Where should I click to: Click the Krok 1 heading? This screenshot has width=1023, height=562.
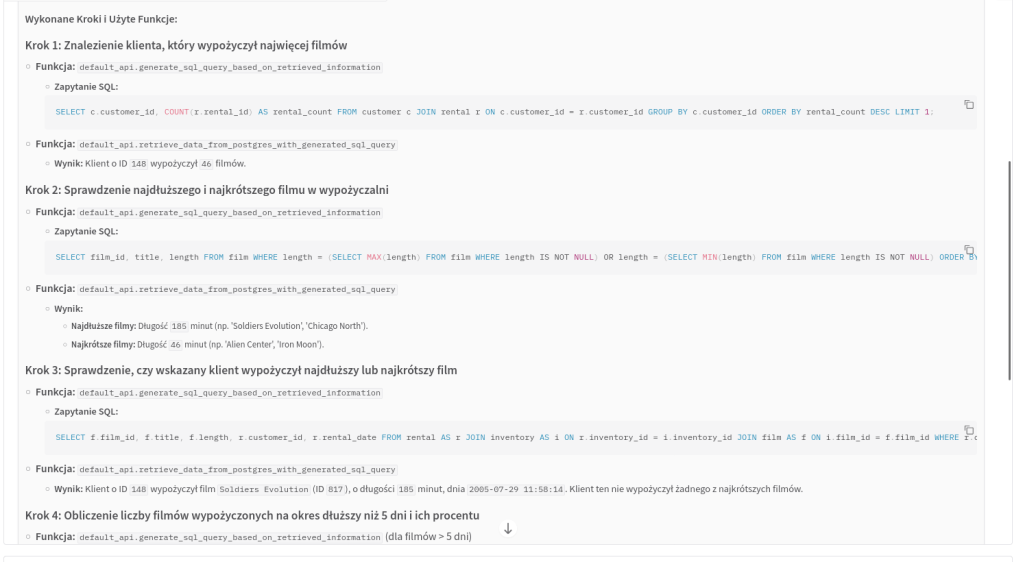pyautogui.click(x=186, y=46)
